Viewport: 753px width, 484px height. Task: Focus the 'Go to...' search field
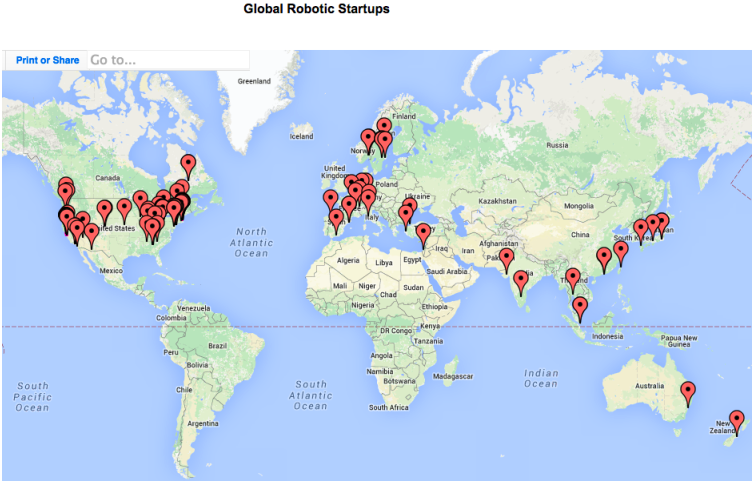[x=168, y=60]
